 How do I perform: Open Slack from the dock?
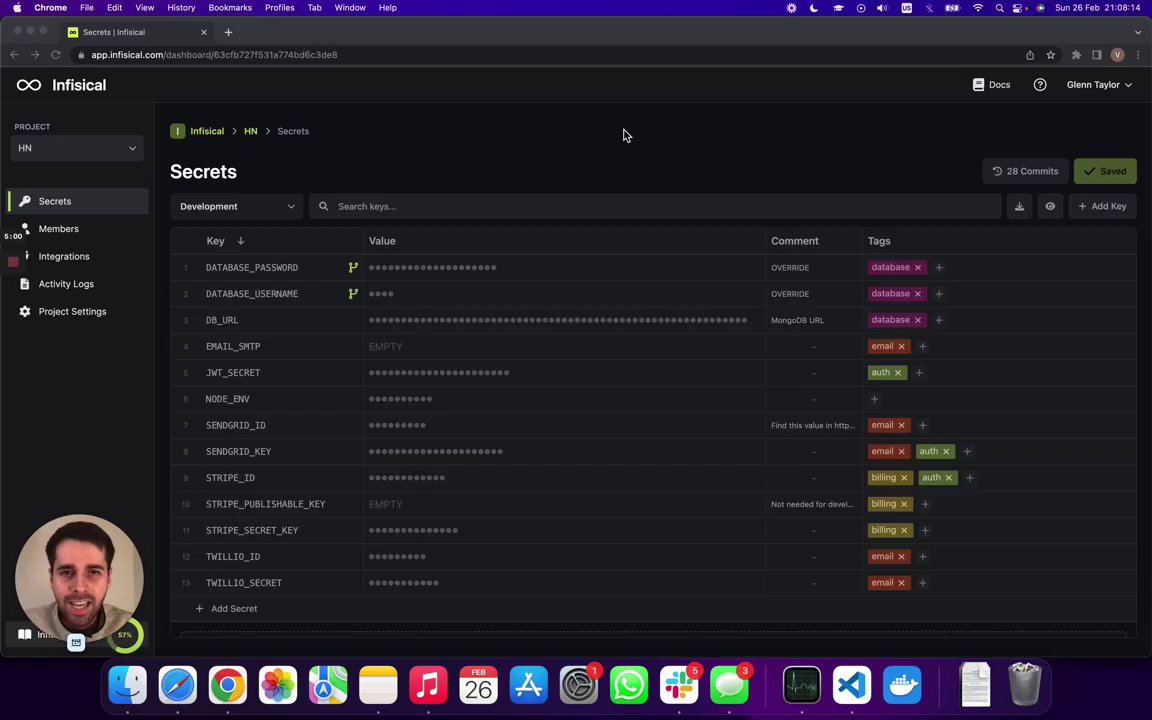pyautogui.click(x=679, y=685)
